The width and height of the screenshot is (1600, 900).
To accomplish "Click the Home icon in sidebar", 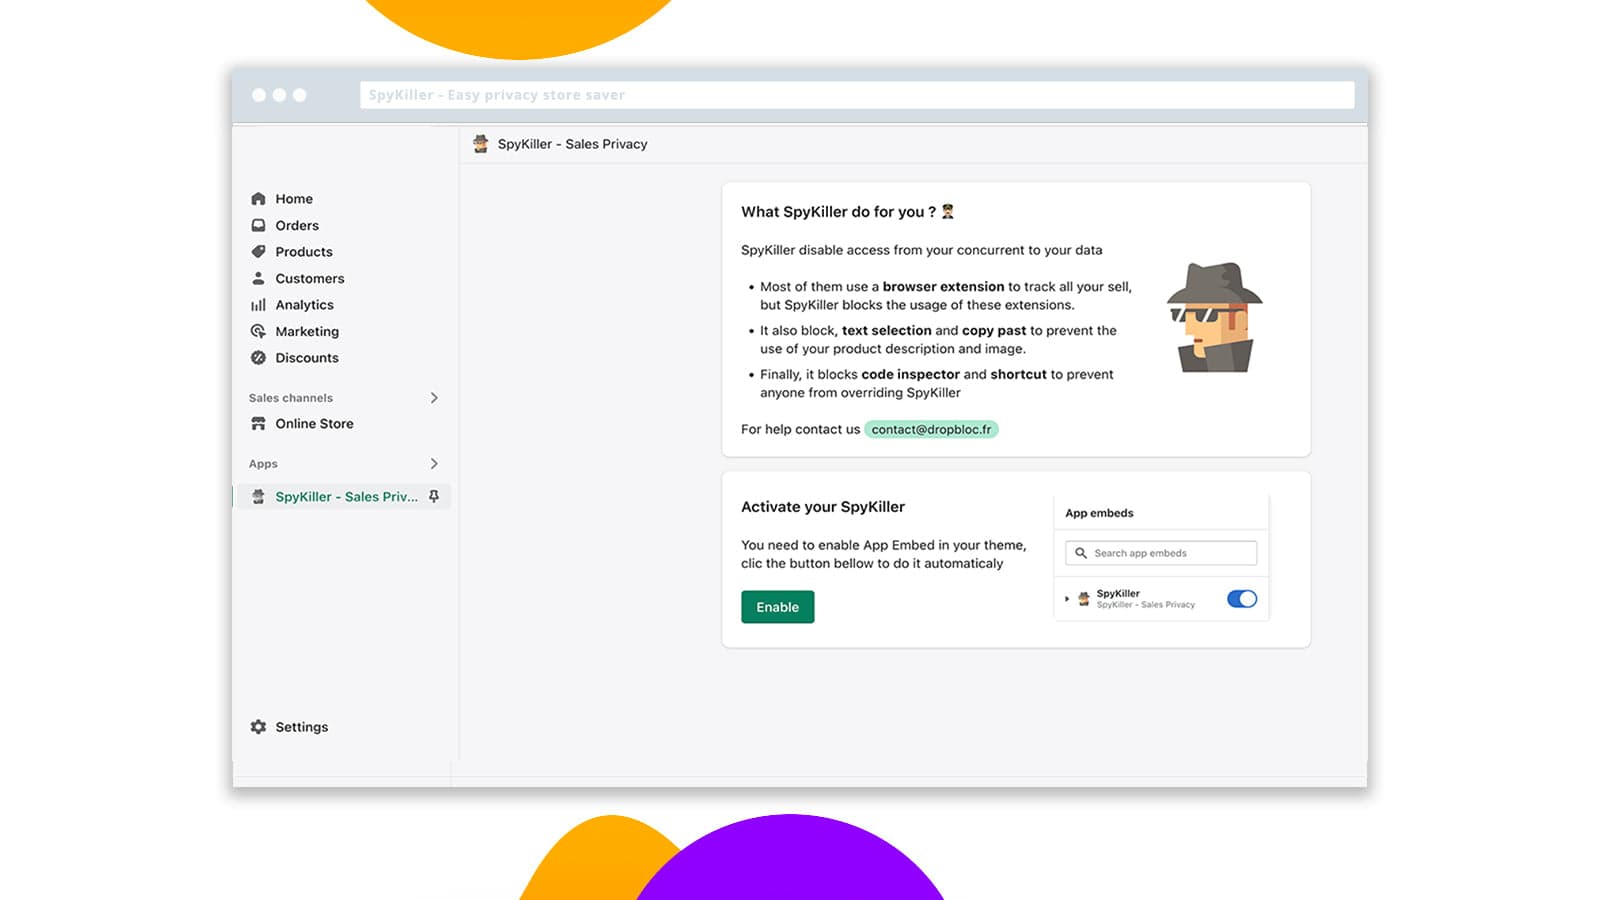I will pyautogui.click(x=258, y=199).
